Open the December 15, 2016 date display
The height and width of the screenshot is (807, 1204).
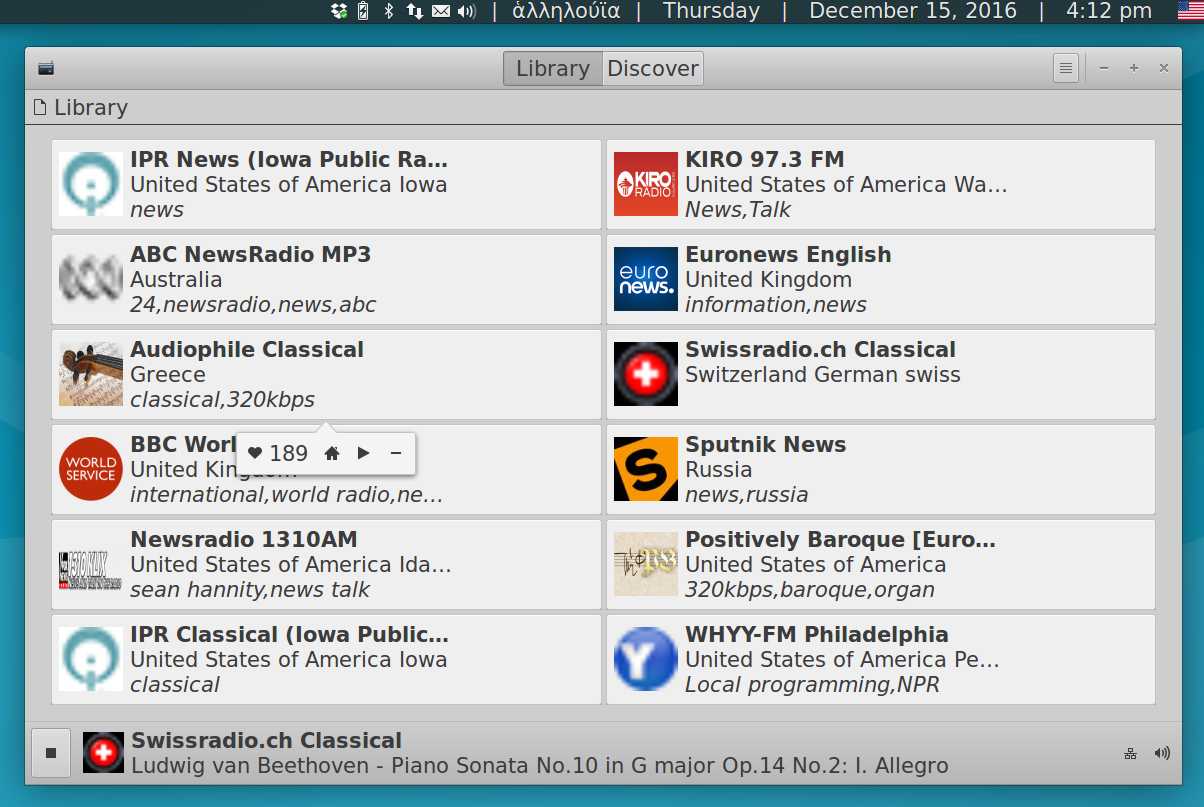tap(913, 11)
